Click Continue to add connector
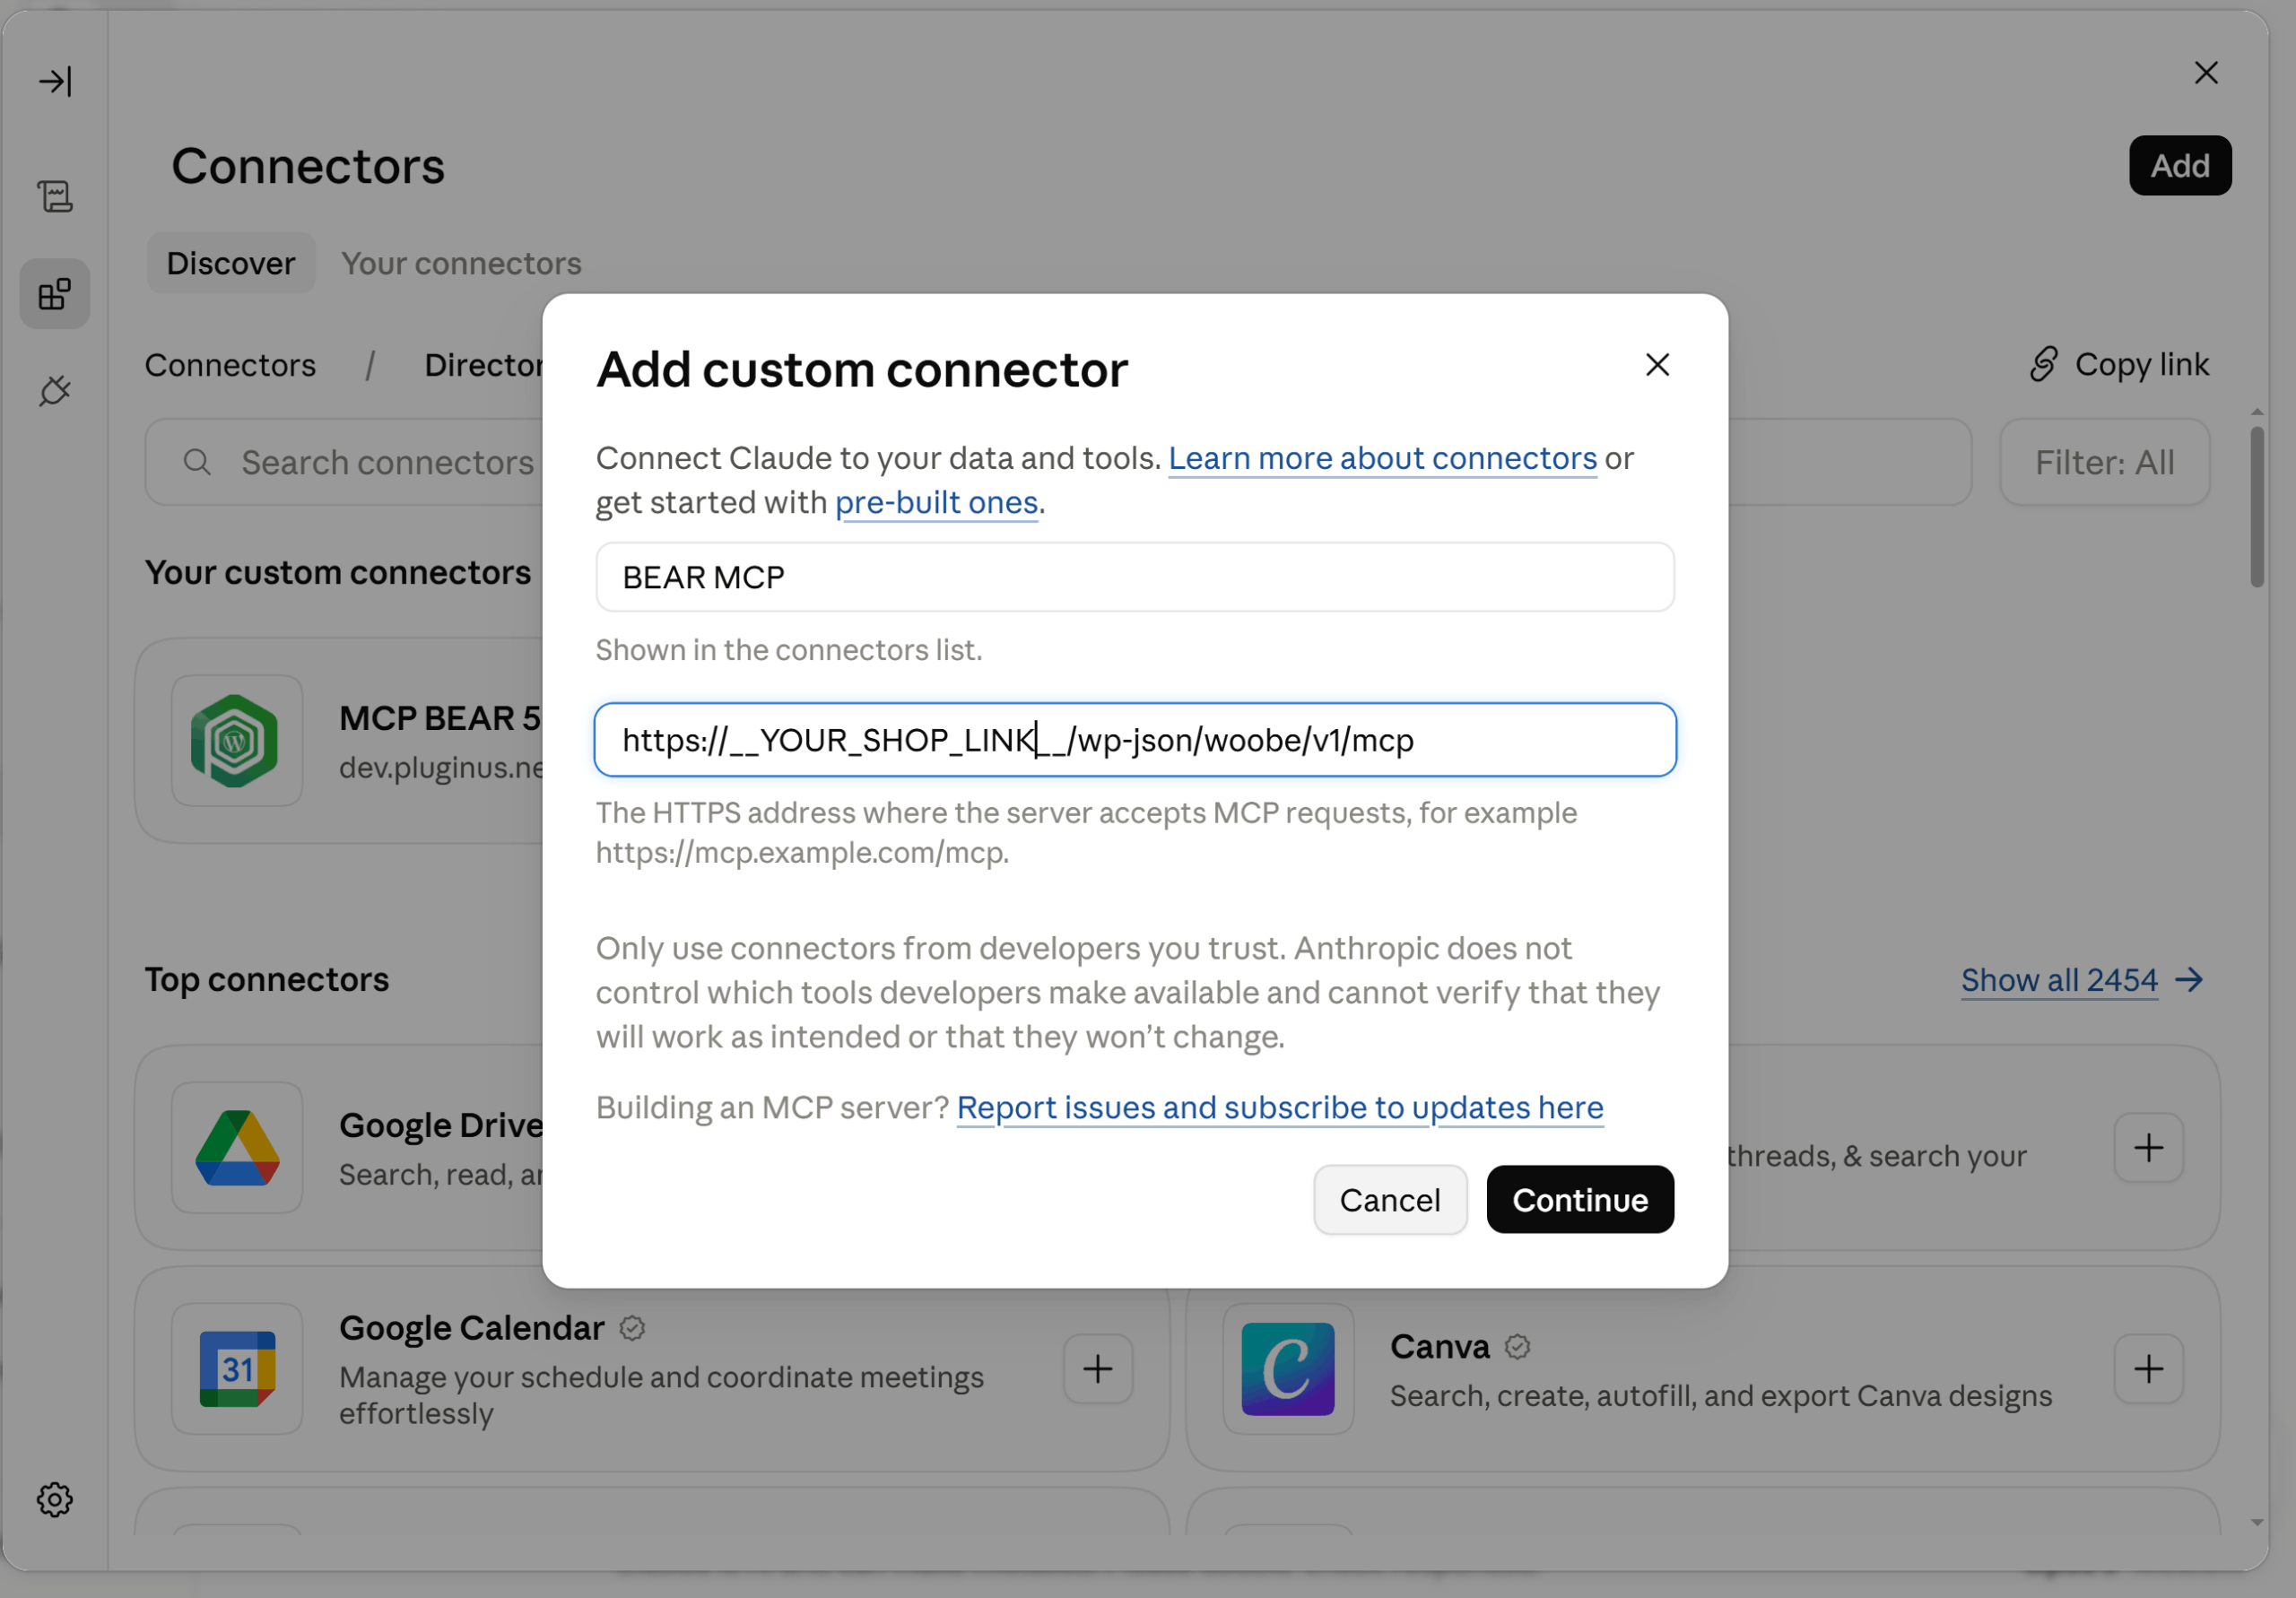Screen dimensions: 2296x1598 (1580, 1200)
